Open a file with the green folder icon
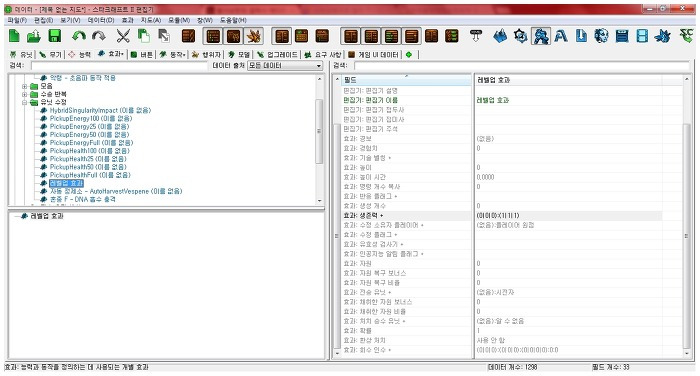Viewport: 700px width, 376px height. [x=33, y=36]
